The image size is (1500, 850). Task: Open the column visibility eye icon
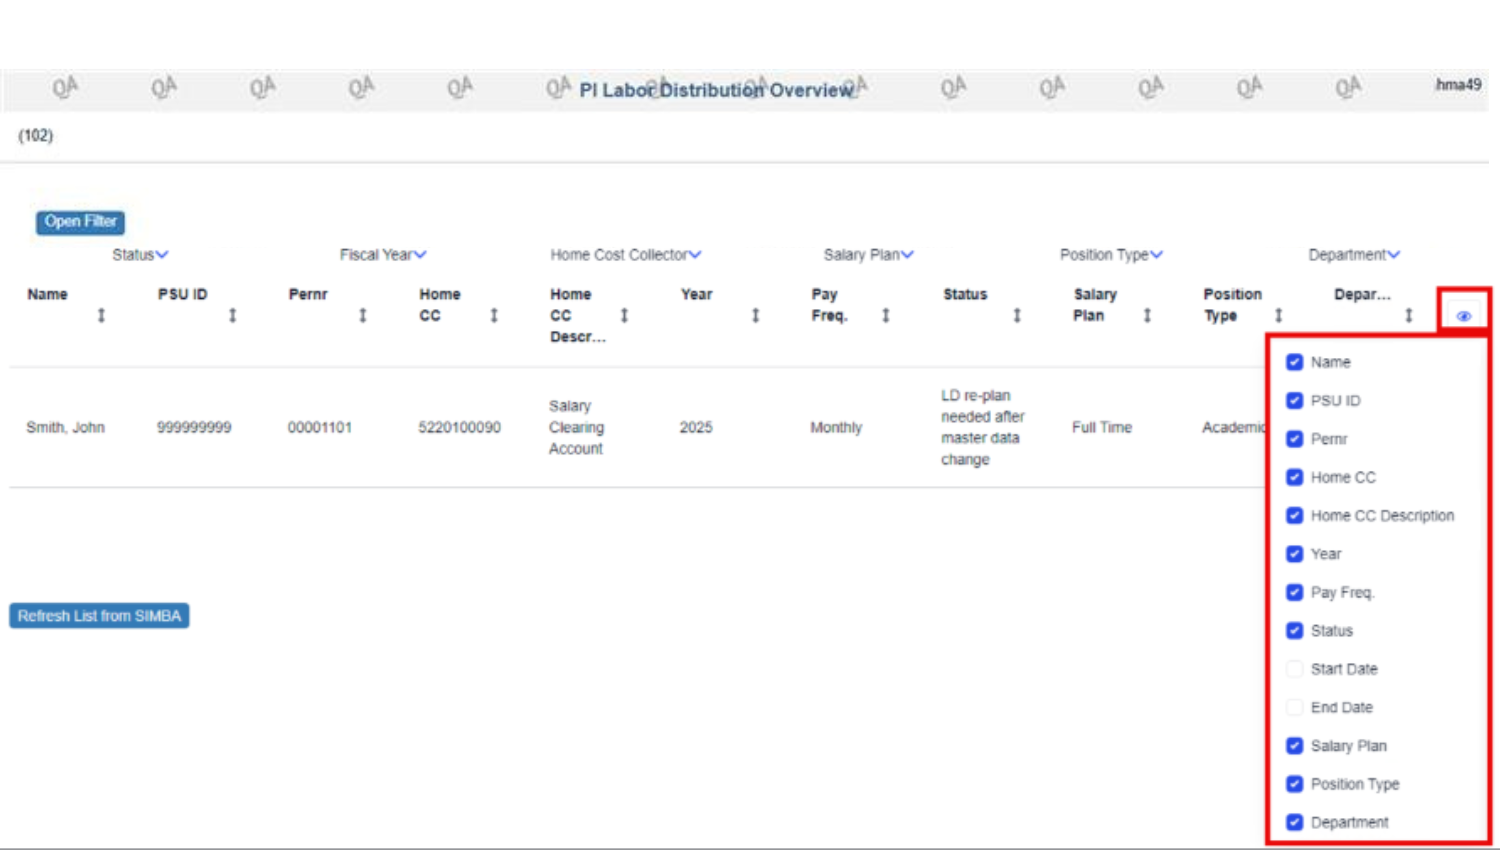click(x=1463, y=316)
